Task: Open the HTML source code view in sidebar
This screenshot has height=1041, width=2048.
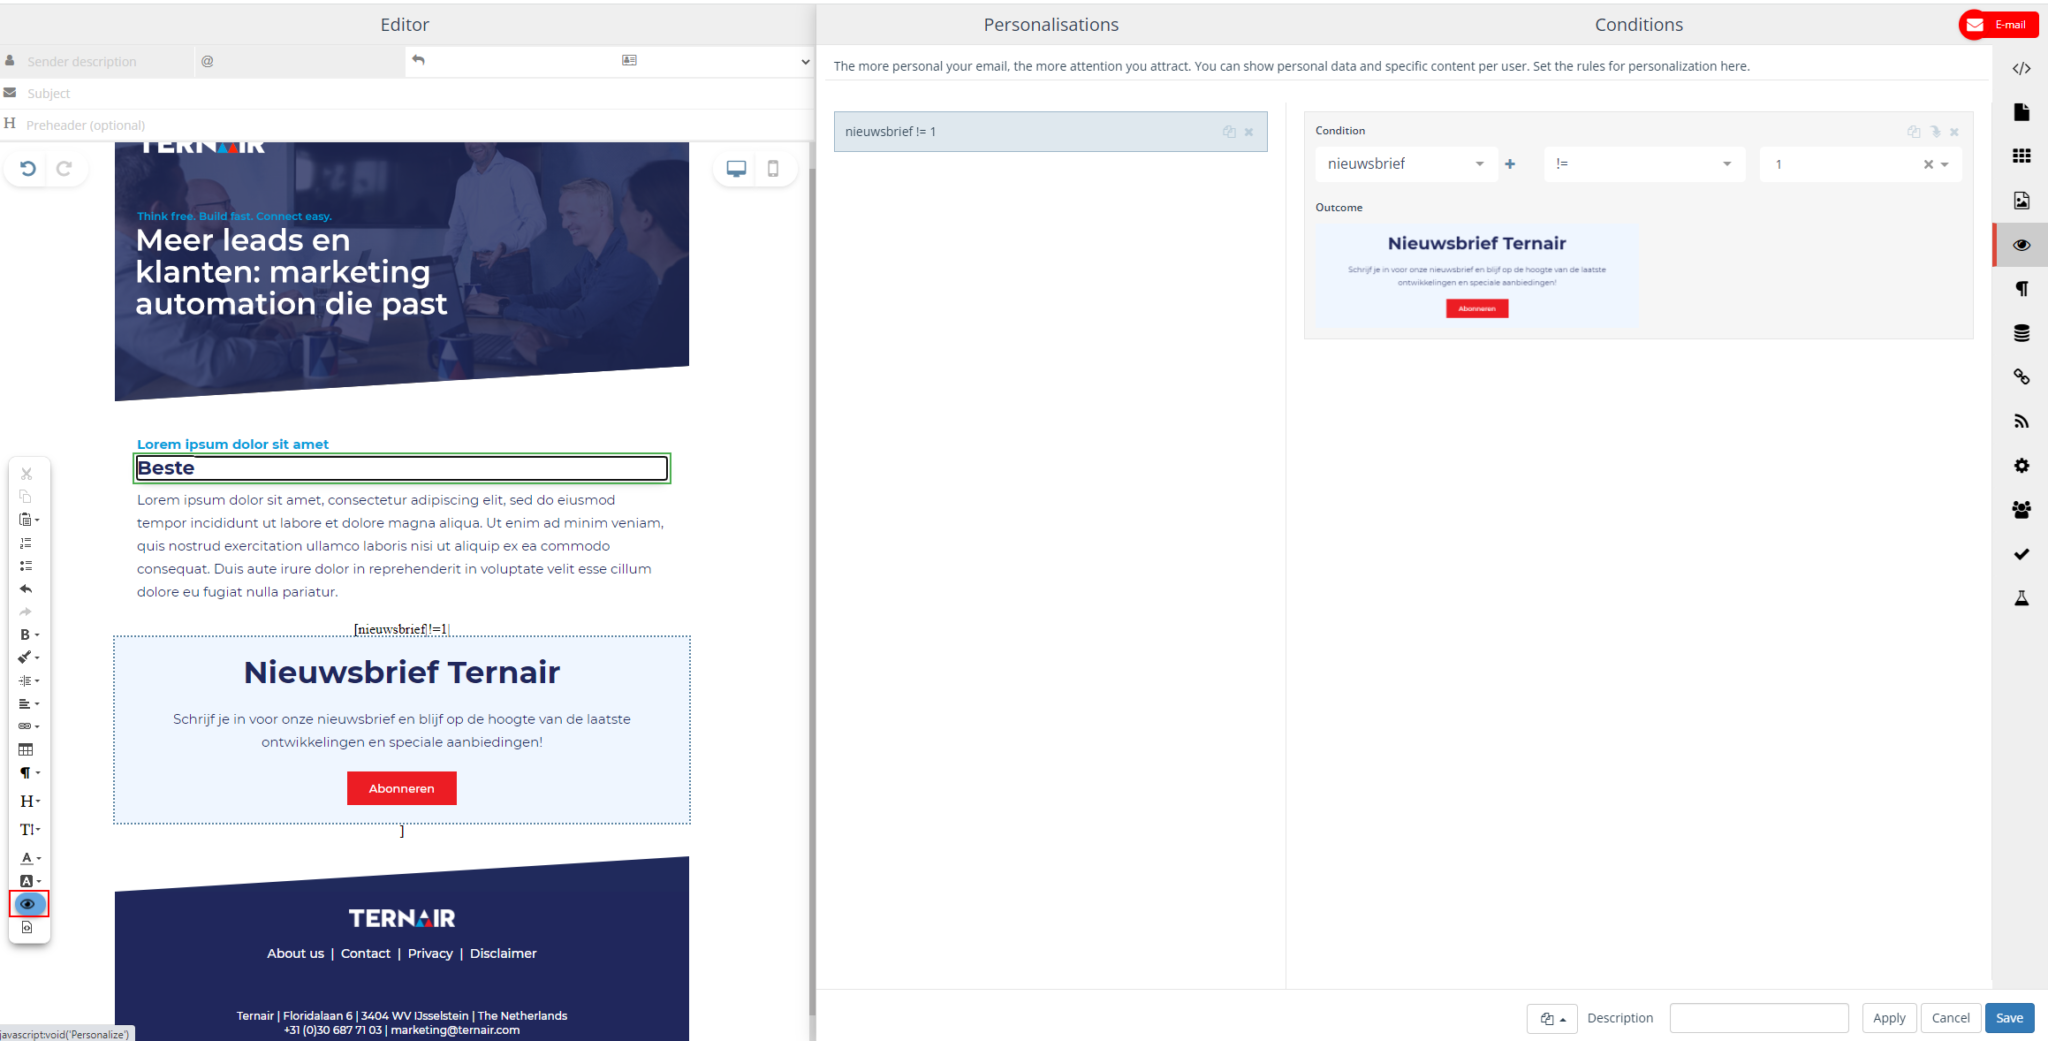Action: (x=2021, y=68)
